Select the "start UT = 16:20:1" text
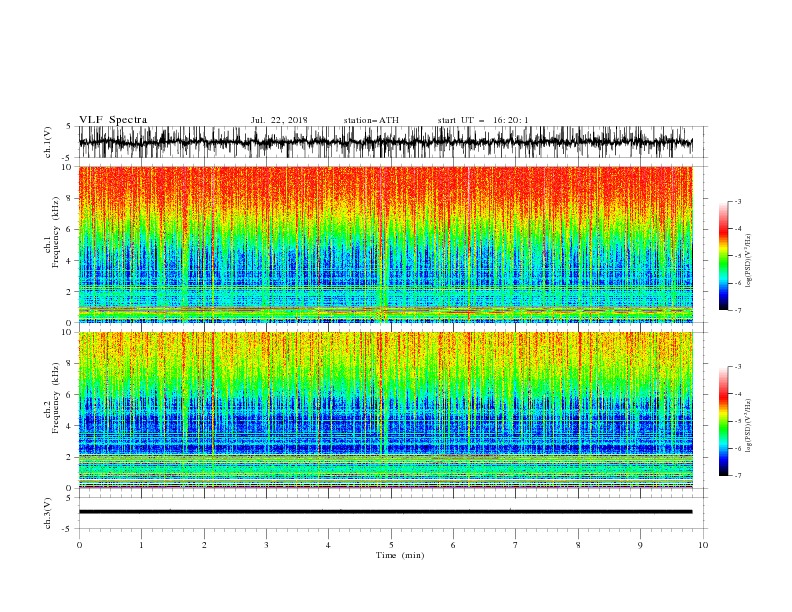The height and width of the screenshot is (612, 792). [x=483, y=120]
